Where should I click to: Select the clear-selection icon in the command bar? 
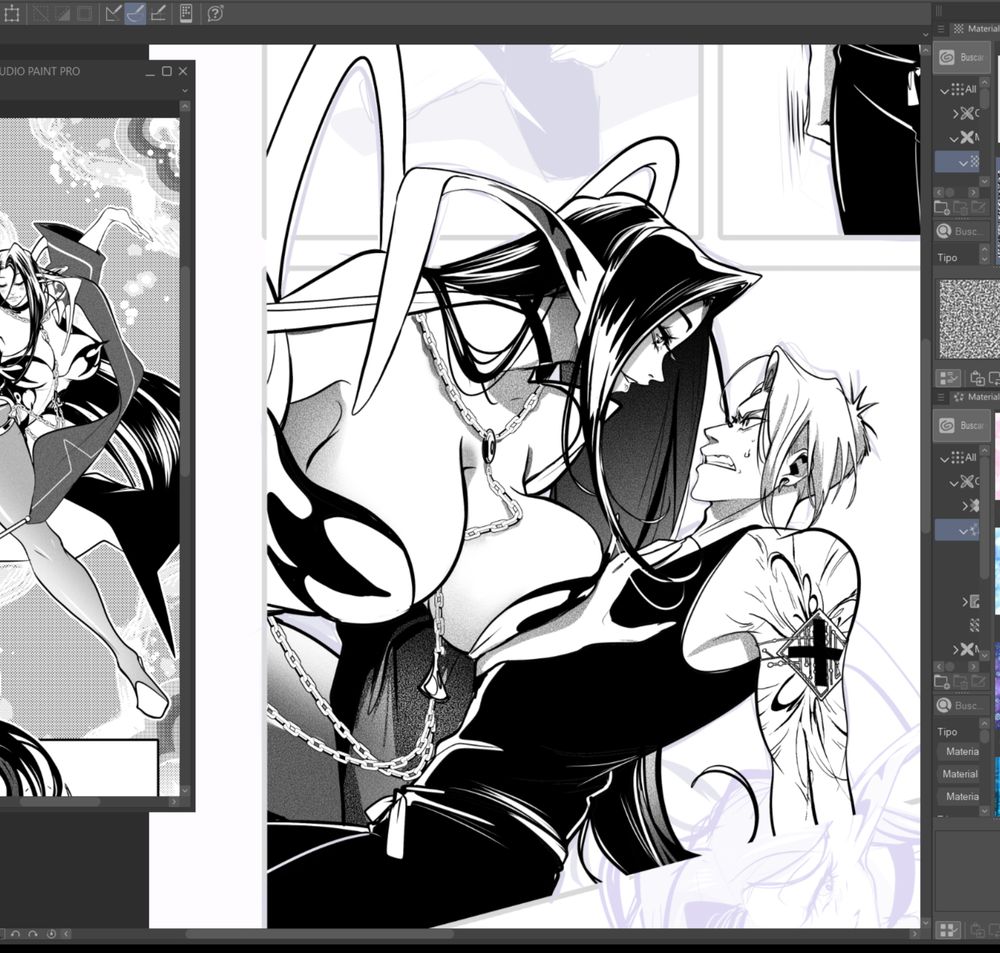click(40, 13)
